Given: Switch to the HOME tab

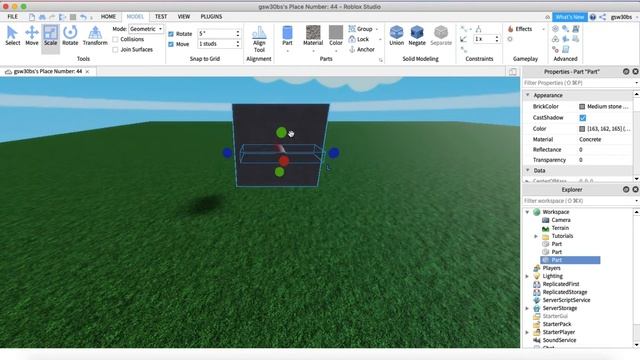Looking at the screenshot, I should click(108, 17).
